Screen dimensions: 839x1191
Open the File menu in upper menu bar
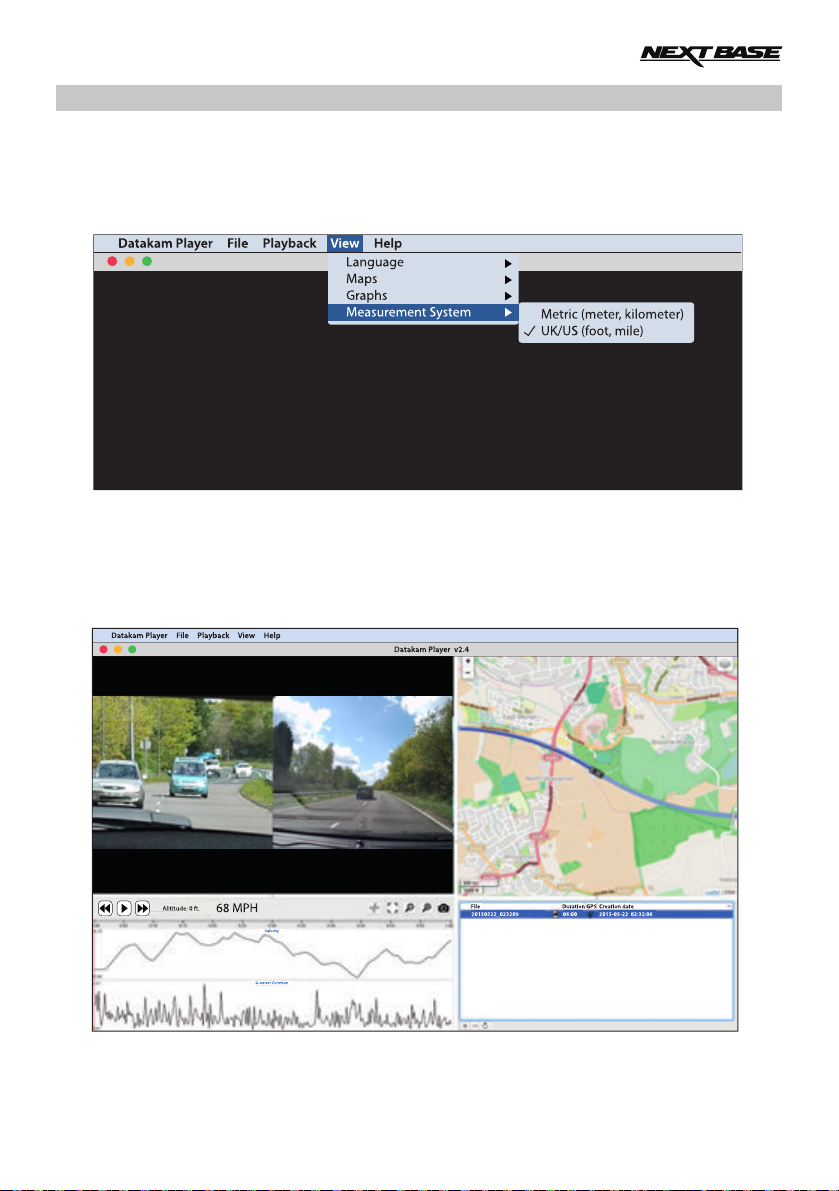point(238,243)
